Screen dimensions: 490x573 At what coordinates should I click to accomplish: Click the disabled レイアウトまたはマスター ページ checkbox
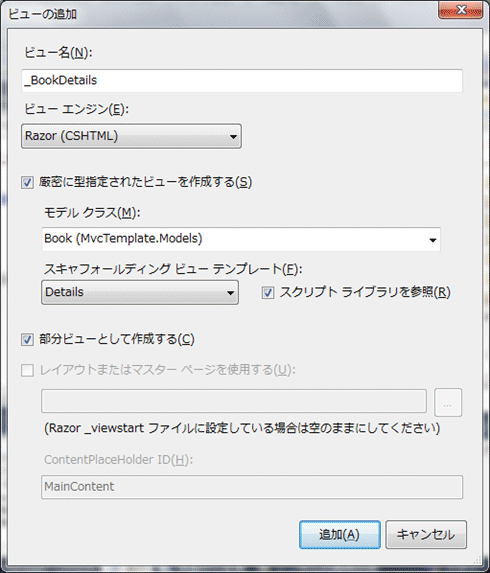click(27, 370)
